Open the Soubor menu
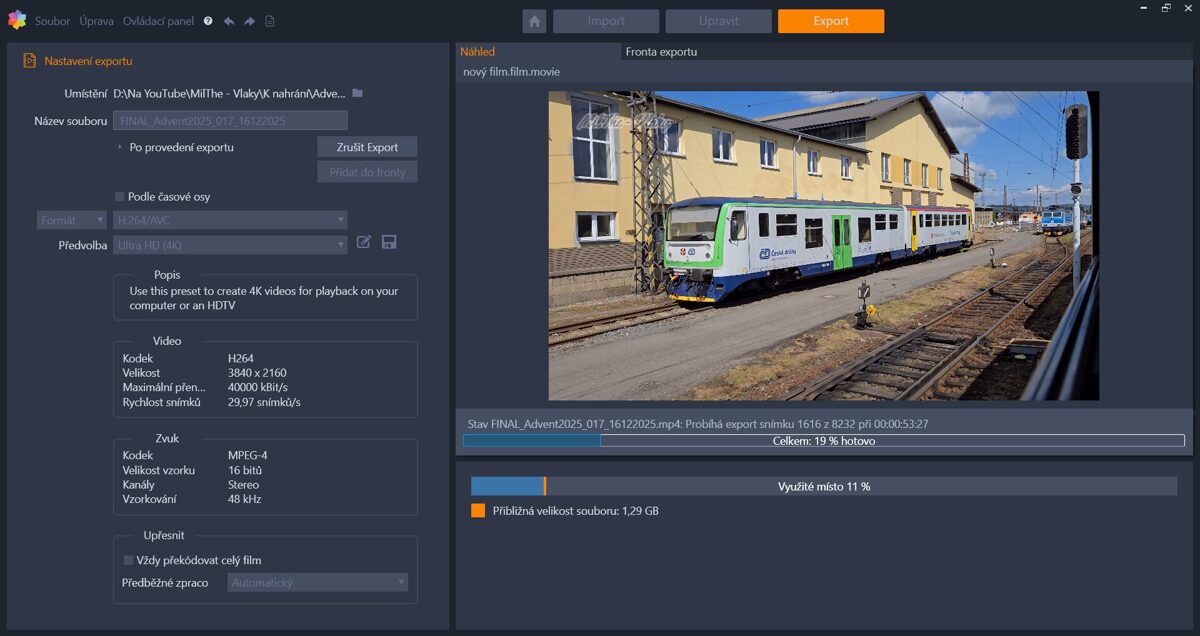This screenshot has height=636, width=1200. [52, 21]
